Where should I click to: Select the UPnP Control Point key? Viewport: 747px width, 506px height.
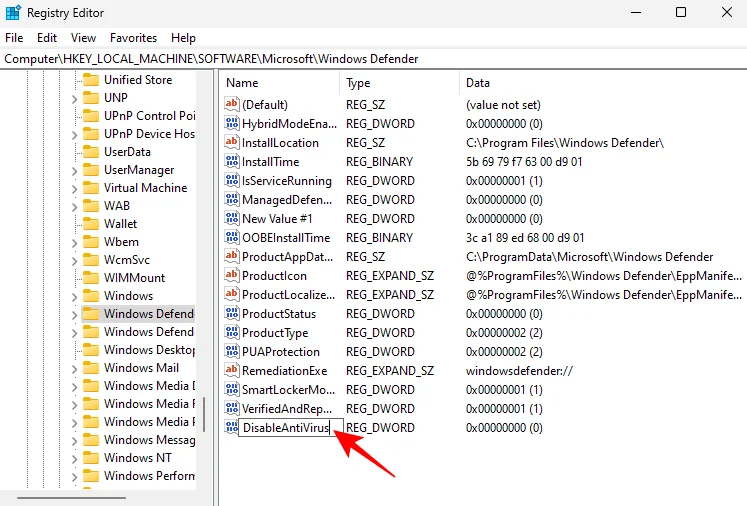(150, 116)
